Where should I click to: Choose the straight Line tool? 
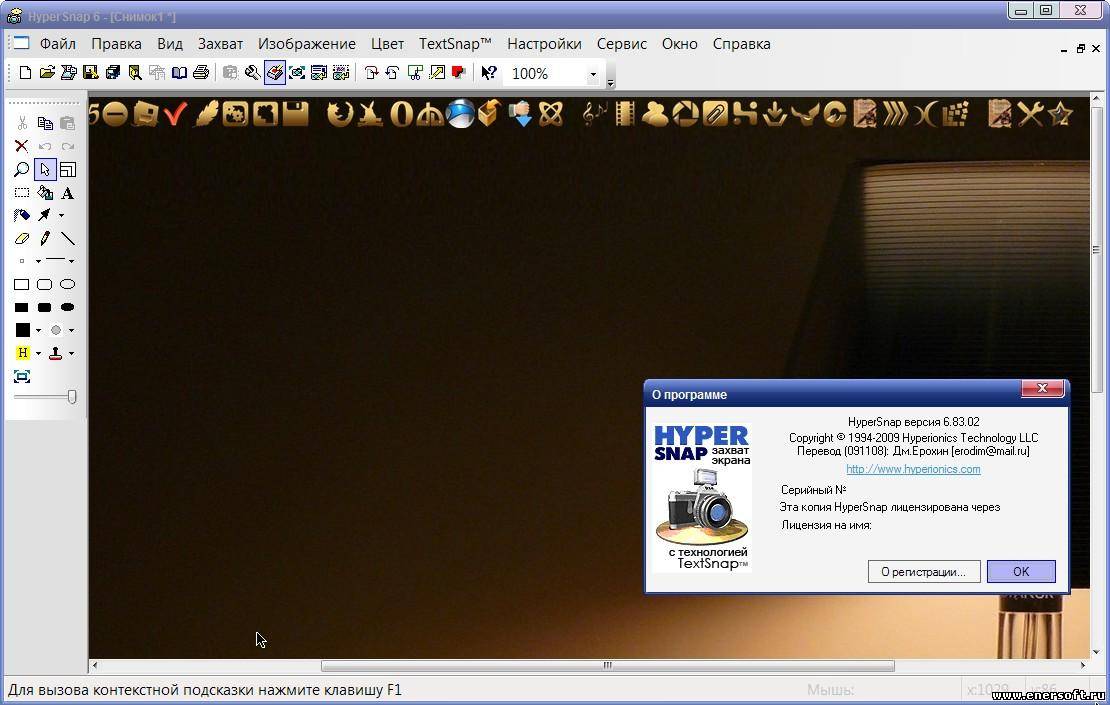[67, 239]
